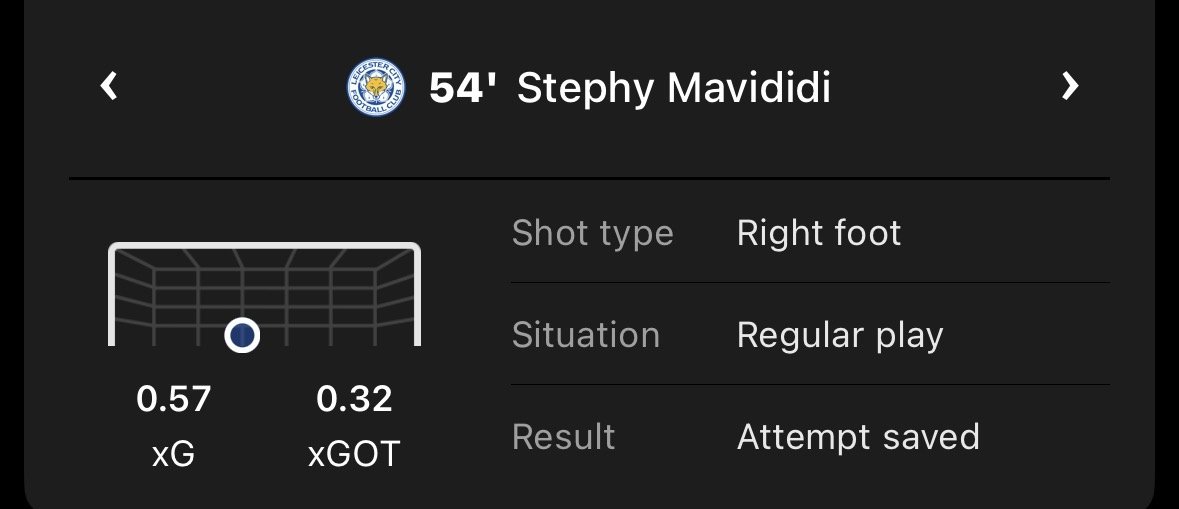Click the right goalpost of goal graphic
1179x509 pixels.
(x=416, y=300)
